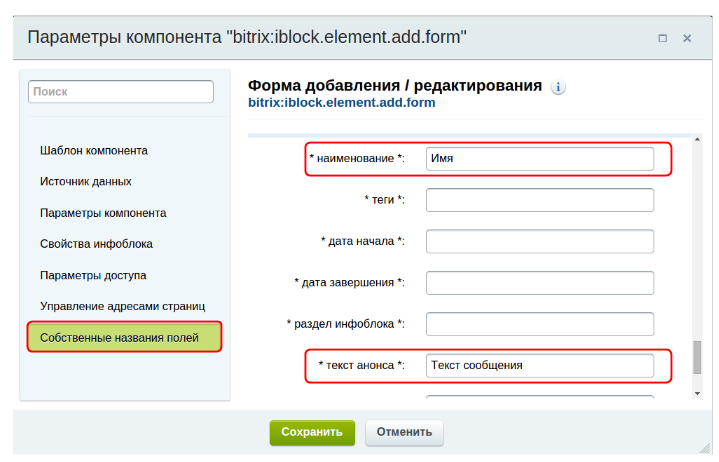Click the теги input field
The width and height of the screenshot is (719, 462).
pos(539,200)
